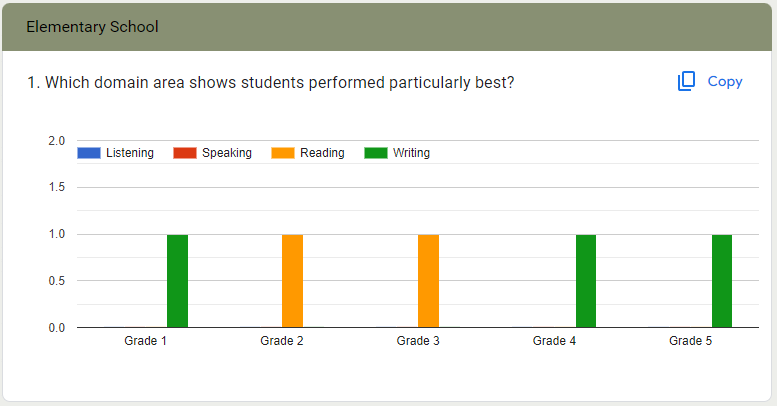Click the orange Reading legend swatch
Screen dimensions: 777x406
(x=283, y=153)
